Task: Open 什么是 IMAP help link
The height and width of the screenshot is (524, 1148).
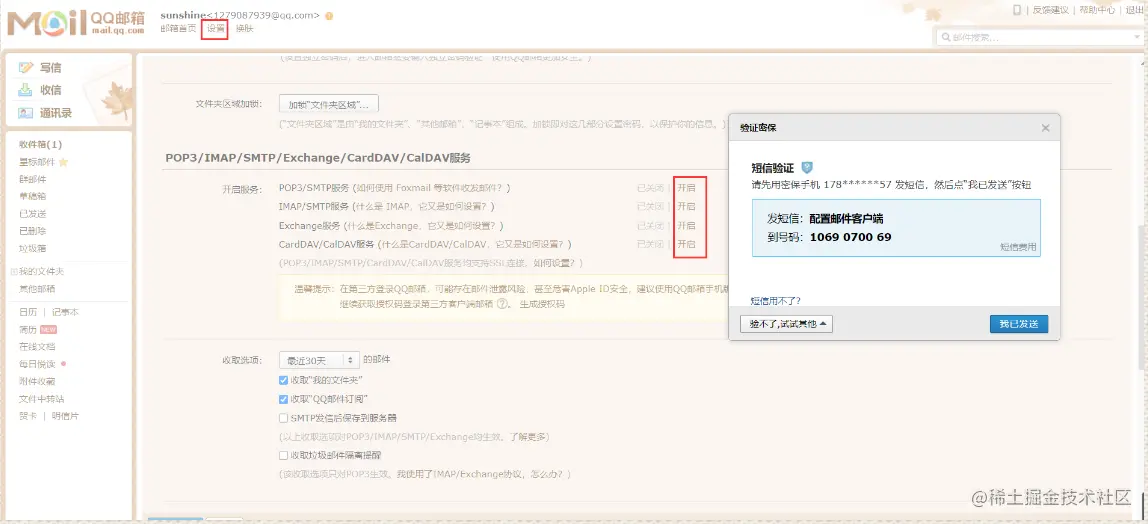Action: pos(422,206)
